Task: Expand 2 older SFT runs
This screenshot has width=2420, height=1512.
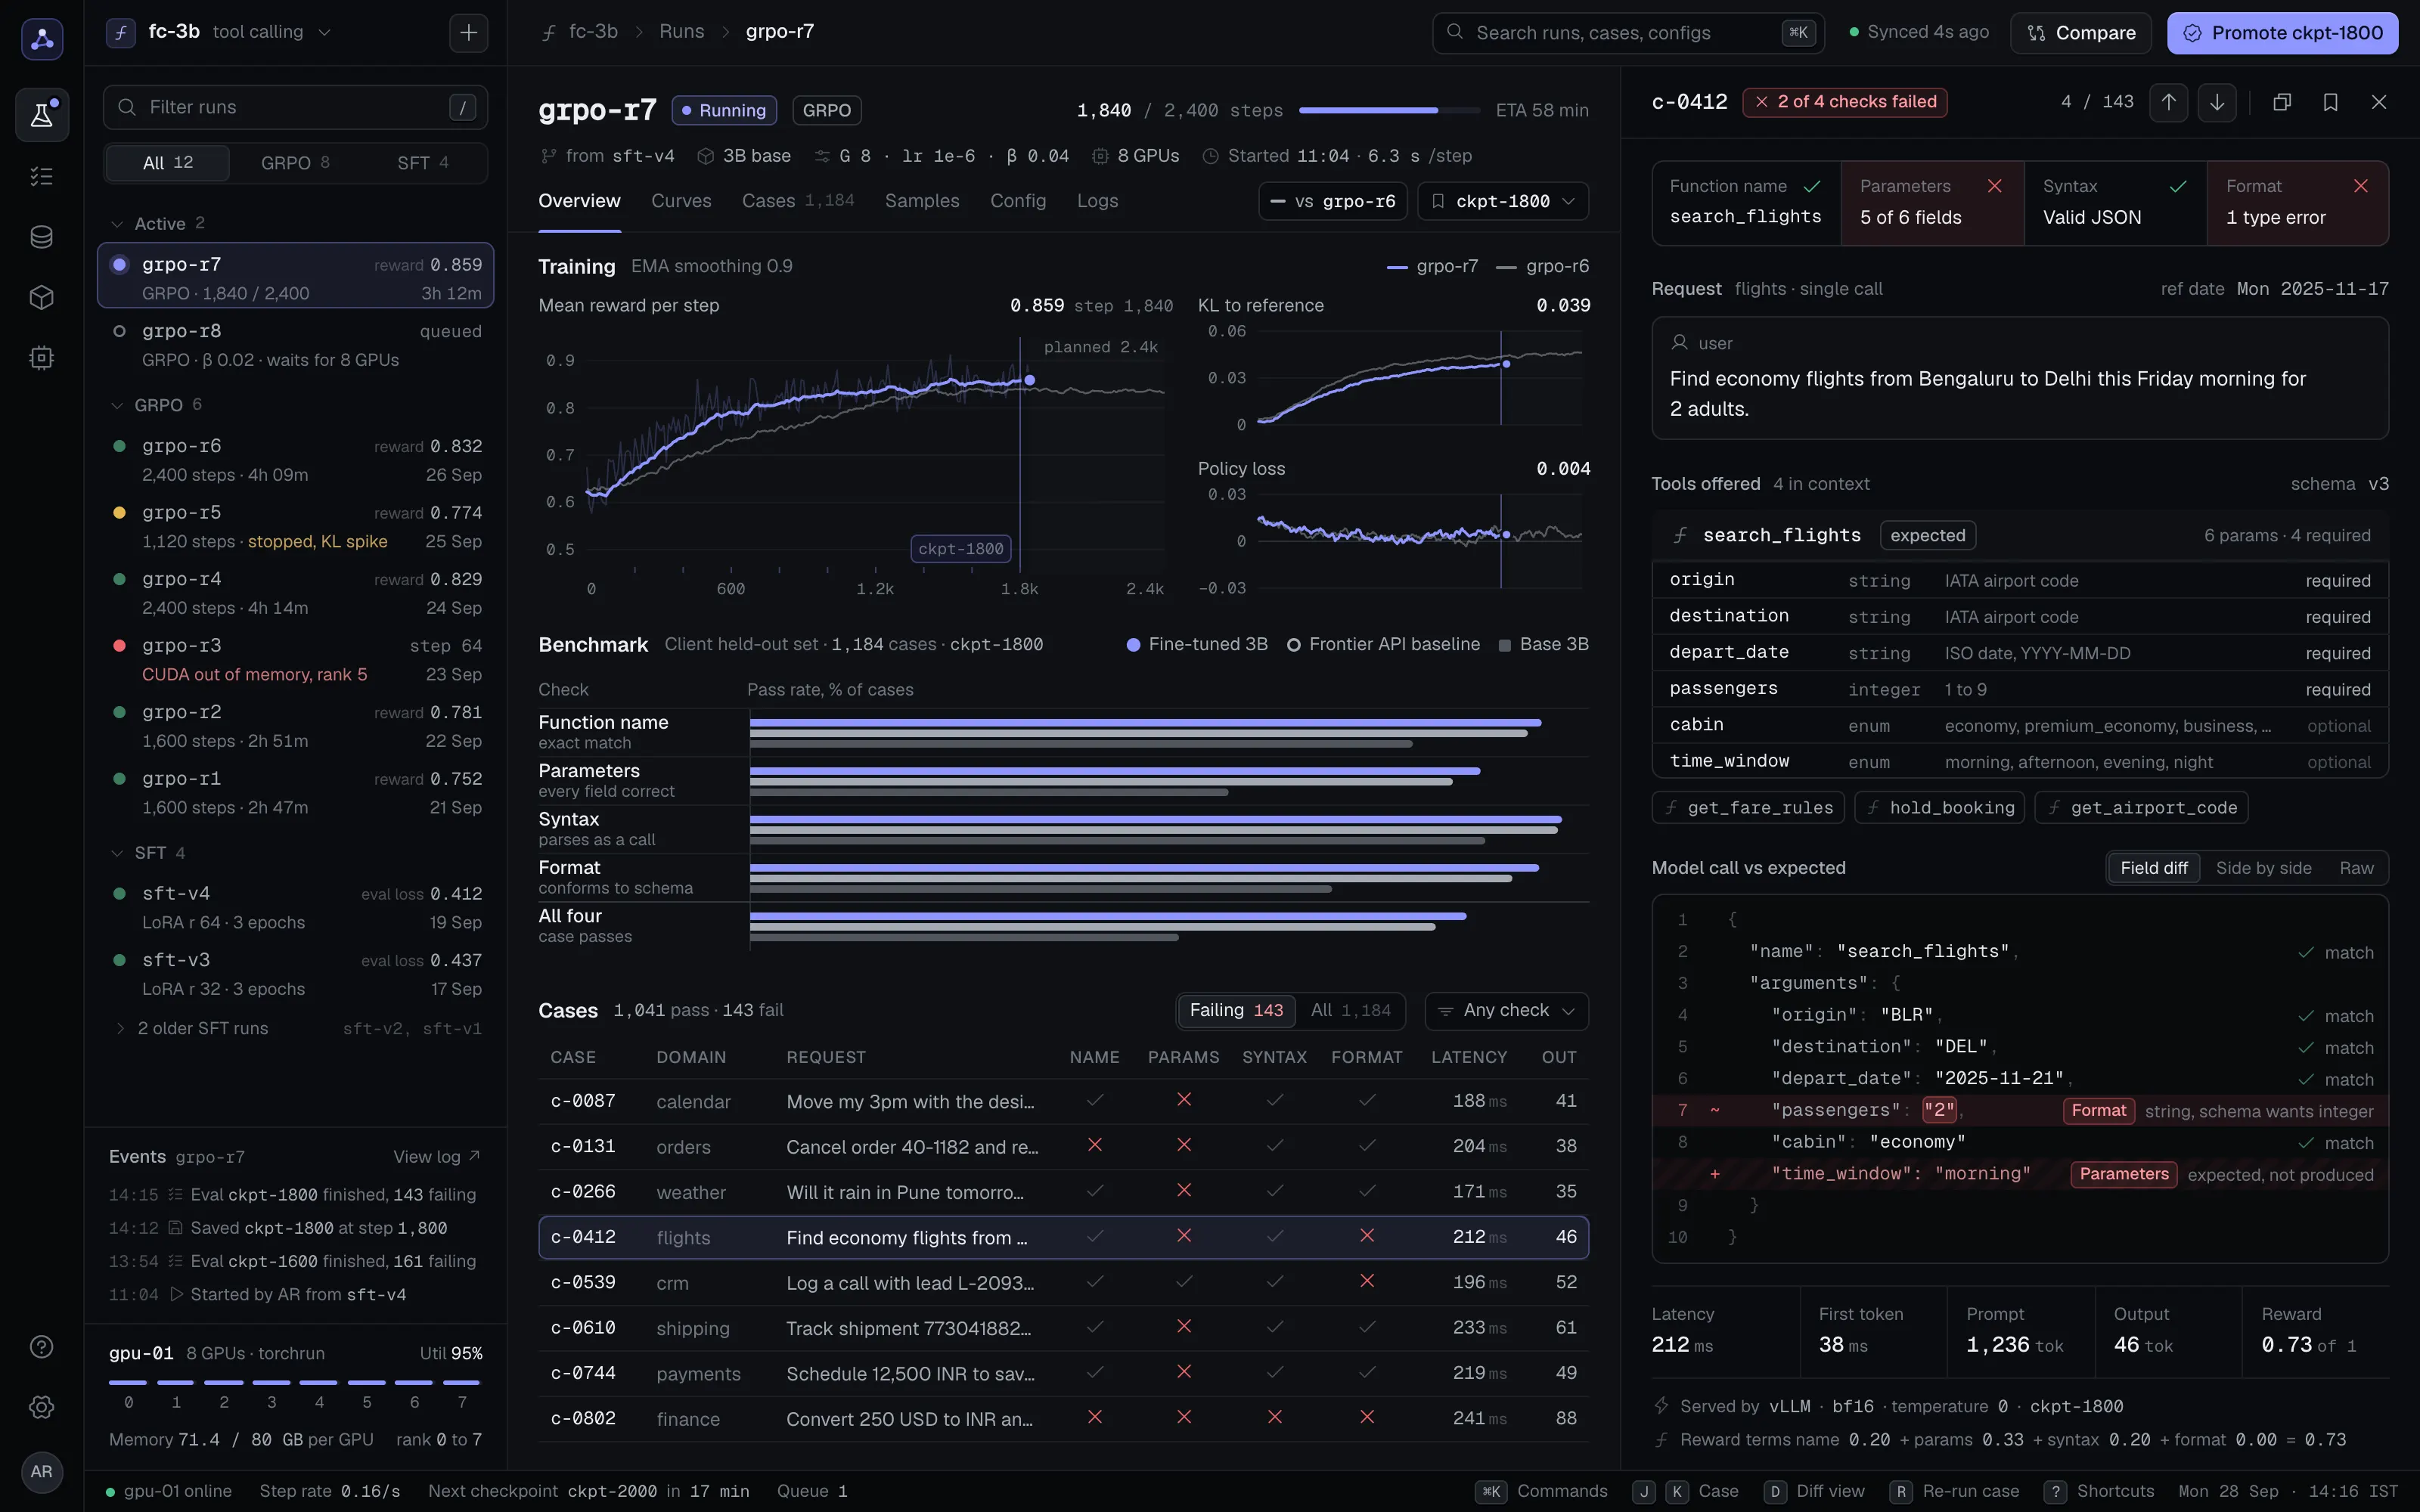Action: pos(295,1028)
